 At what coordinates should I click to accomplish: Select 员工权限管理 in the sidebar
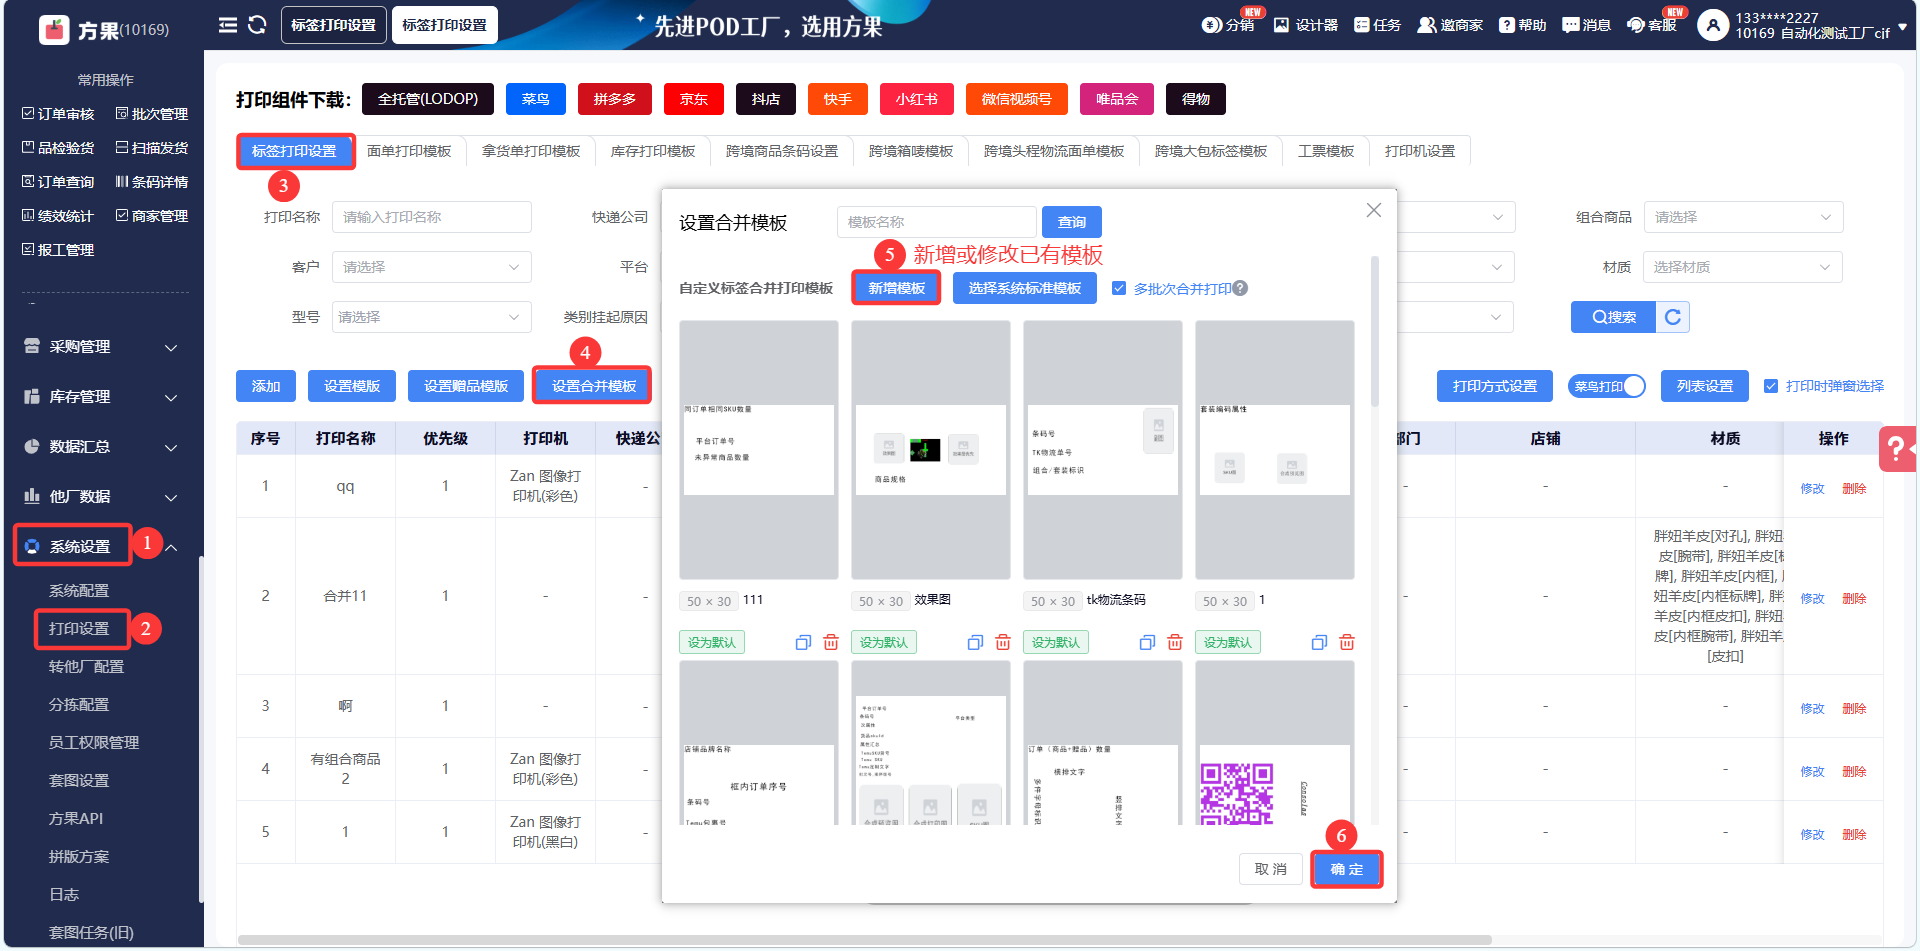point(94,743)
